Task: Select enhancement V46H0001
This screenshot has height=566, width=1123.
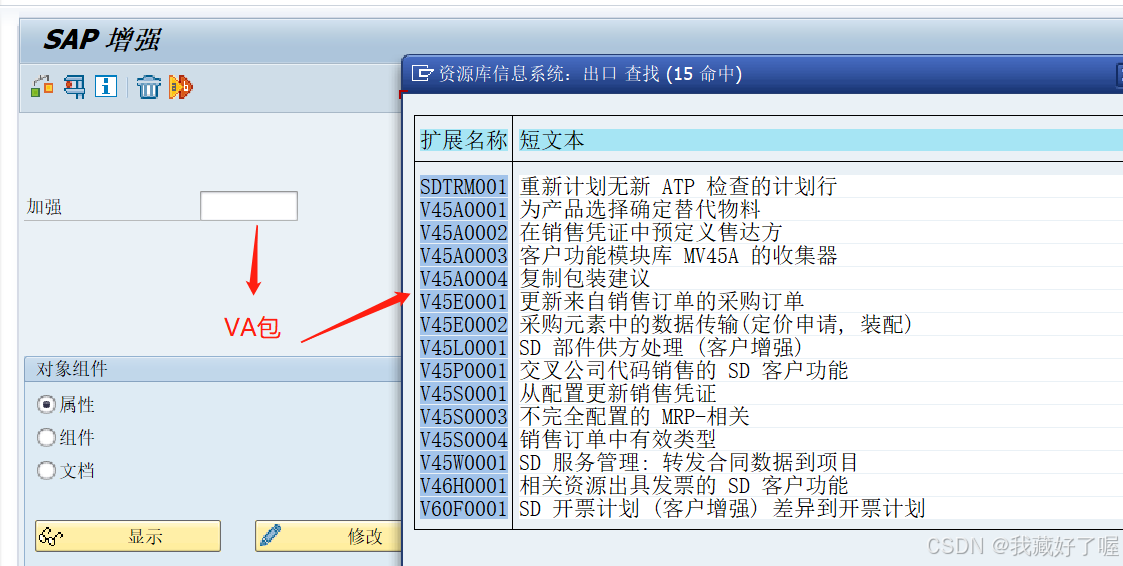Action: 463,485
